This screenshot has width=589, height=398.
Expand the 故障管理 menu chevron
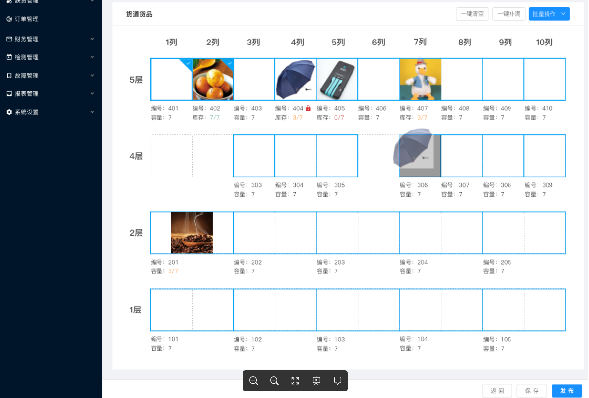(92, 75)
